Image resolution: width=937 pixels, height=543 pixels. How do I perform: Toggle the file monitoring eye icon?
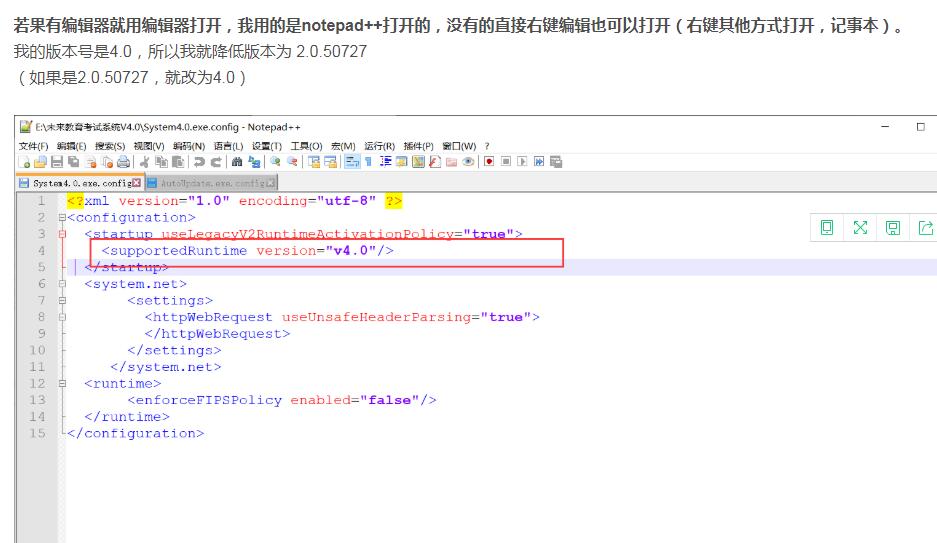[x=468, y=162]
